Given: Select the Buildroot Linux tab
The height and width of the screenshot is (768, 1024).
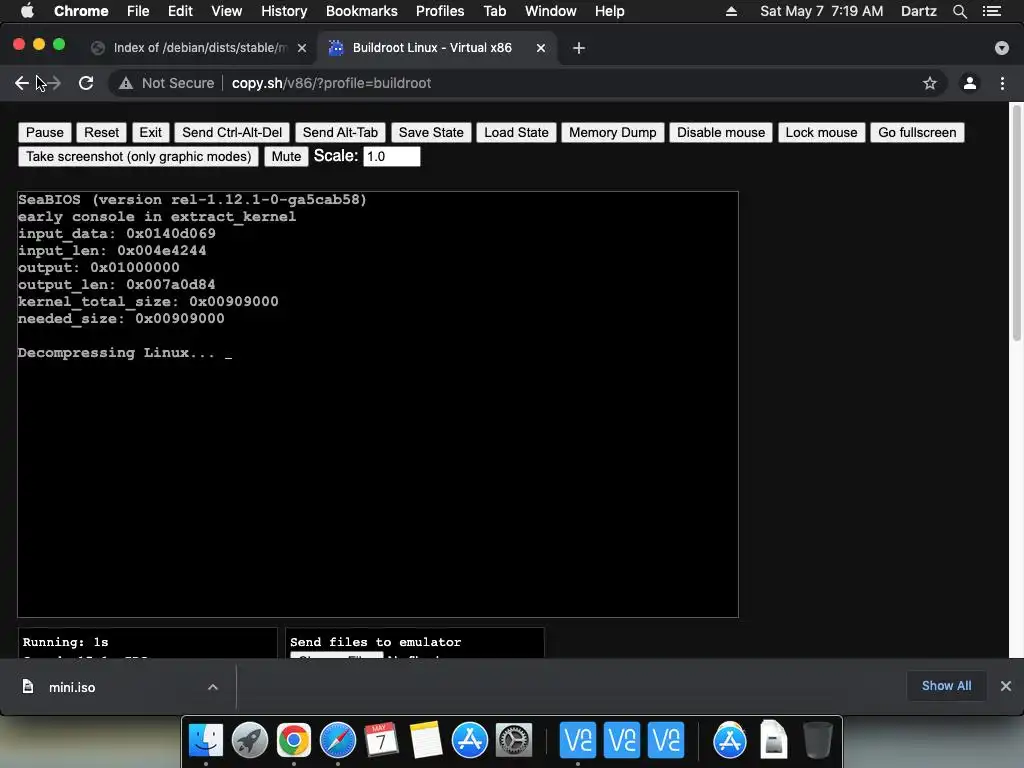Looking at the screenshot, I should [432, 48].
